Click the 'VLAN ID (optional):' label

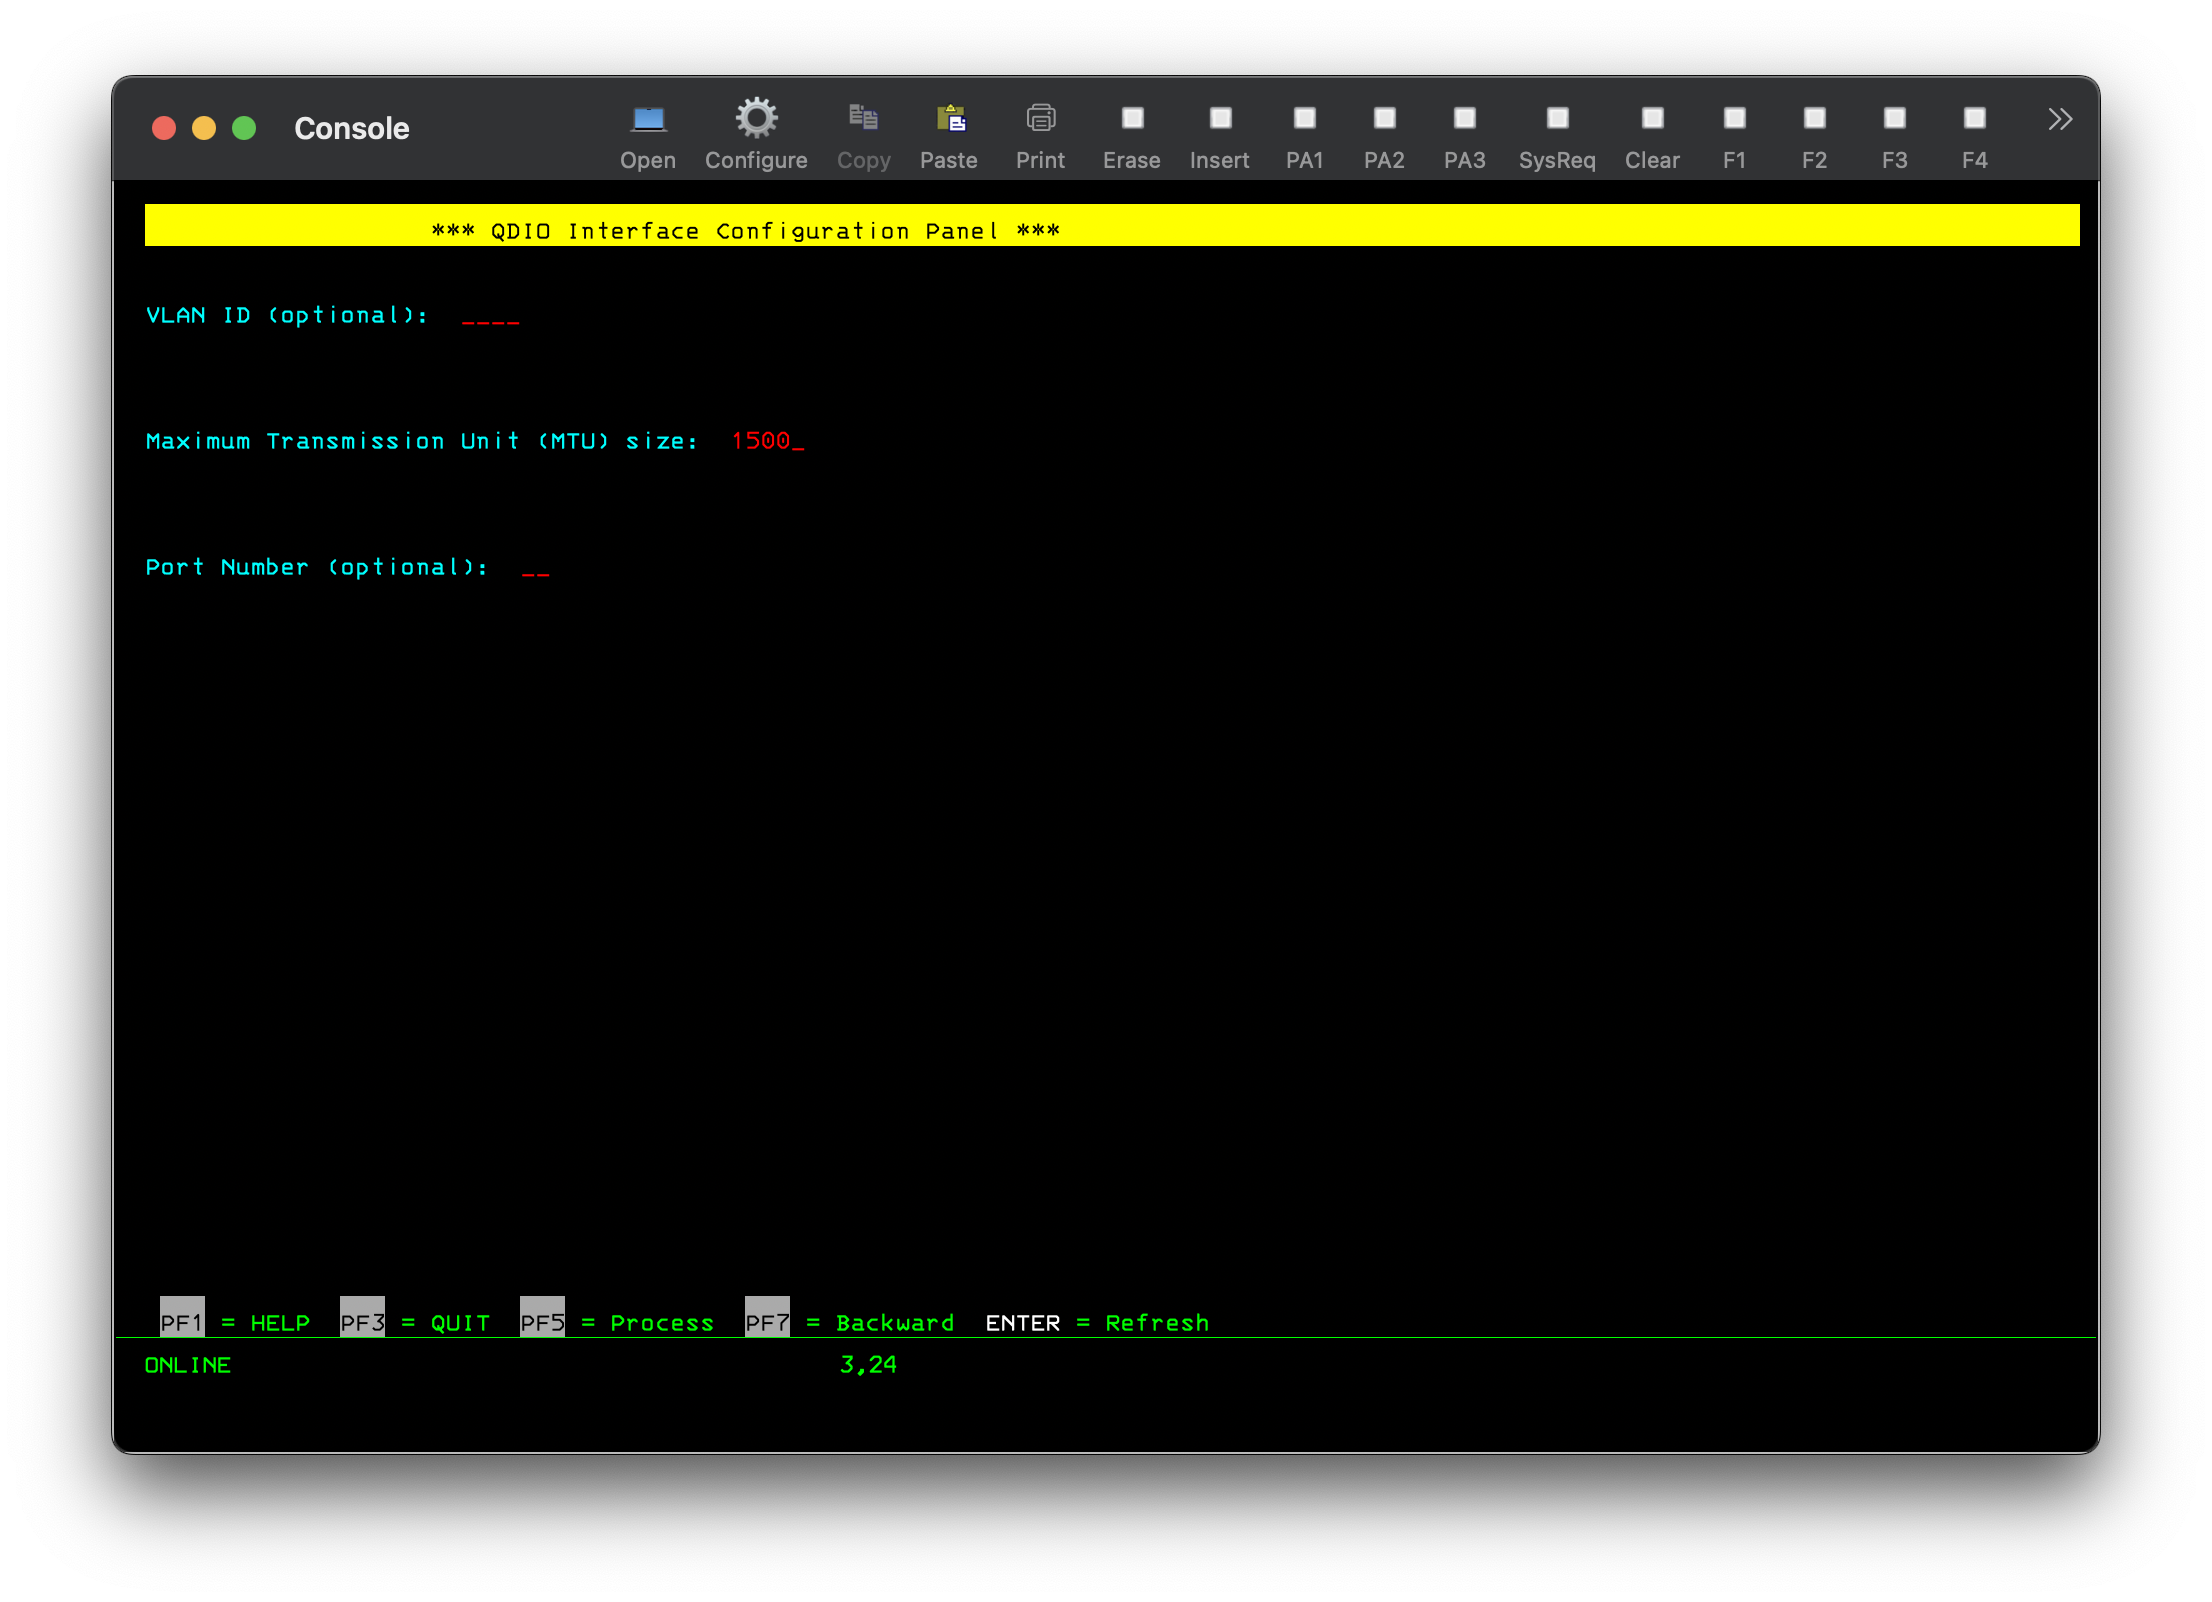point(287,316)
